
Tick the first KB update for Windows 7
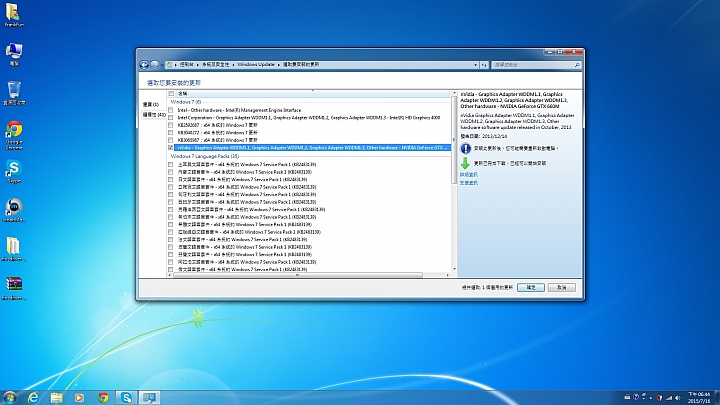coord(171,125)
